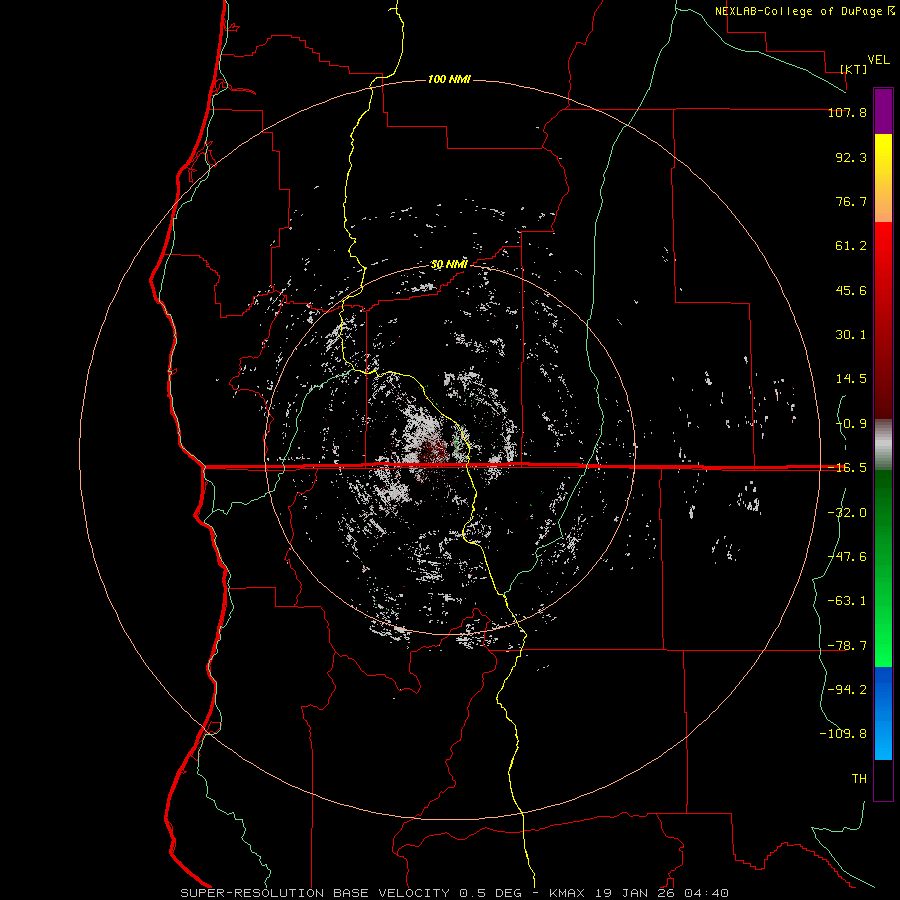Select the 107.8 velocity scale value
Viewport: 900px width, 900px height.
pos(847,112)
